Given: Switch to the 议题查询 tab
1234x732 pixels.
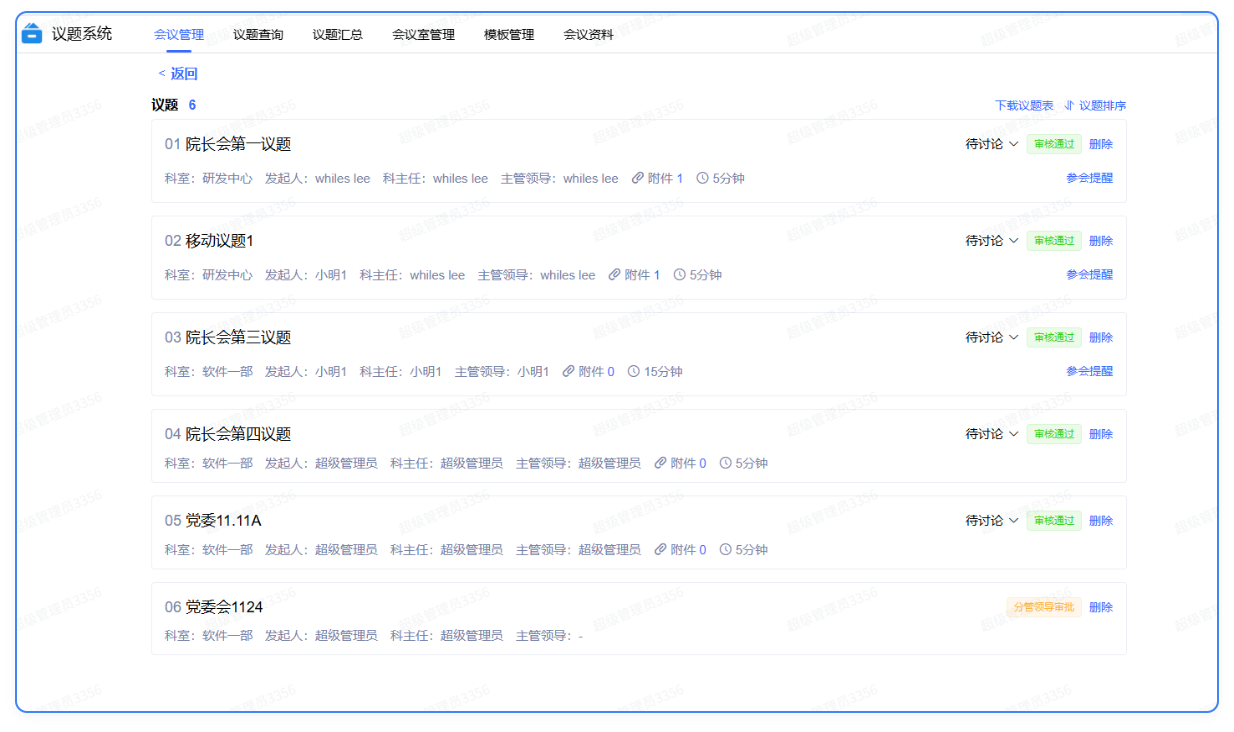Looking at the screenshot, I should tap(258, 35).
